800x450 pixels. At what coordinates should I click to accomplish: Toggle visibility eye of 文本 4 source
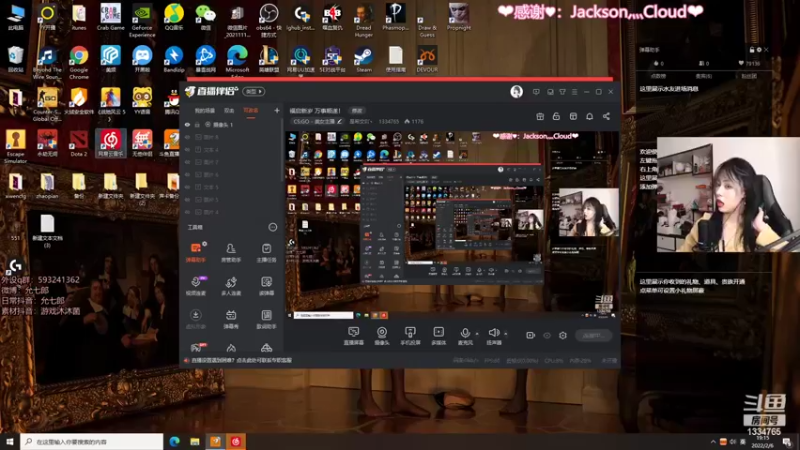click(x=187, y=149)
